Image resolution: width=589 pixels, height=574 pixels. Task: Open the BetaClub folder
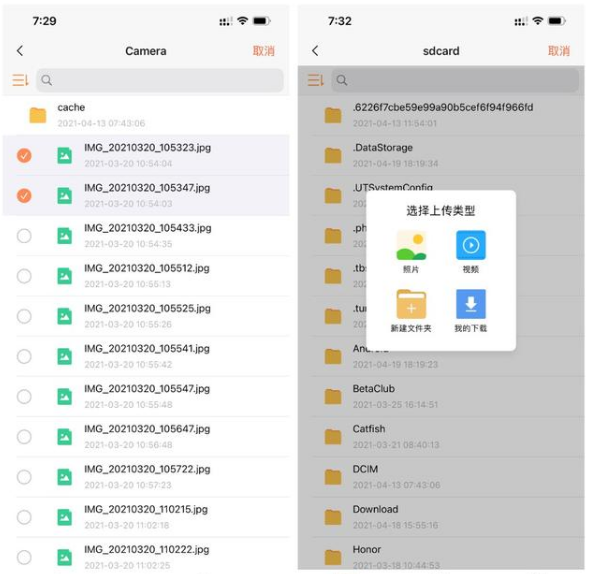point(441,397)
